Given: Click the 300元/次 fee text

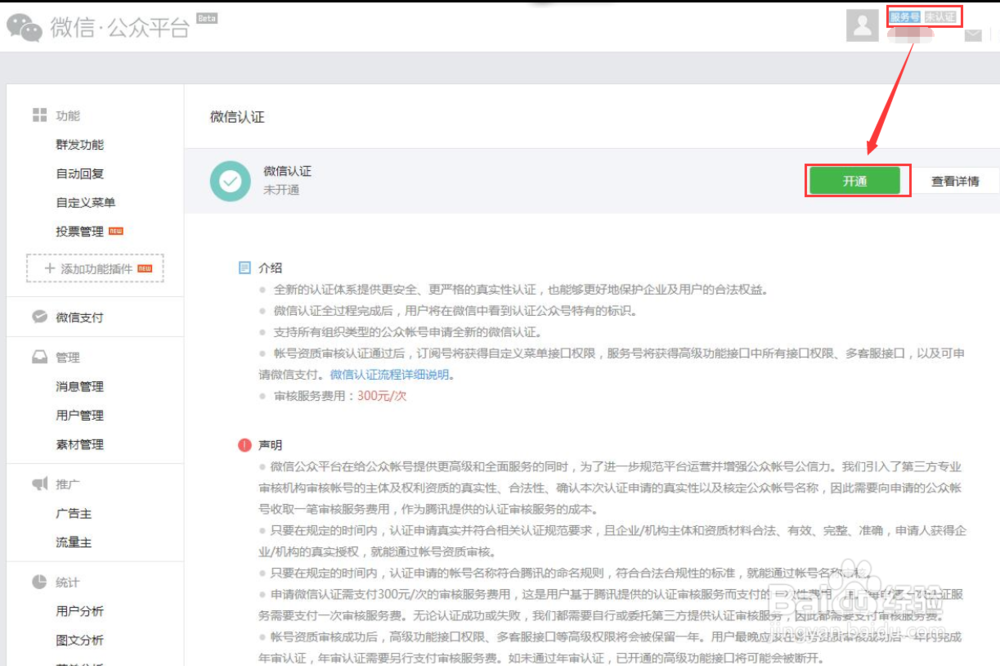Looking at the screenshot, I should click(381, 396).
